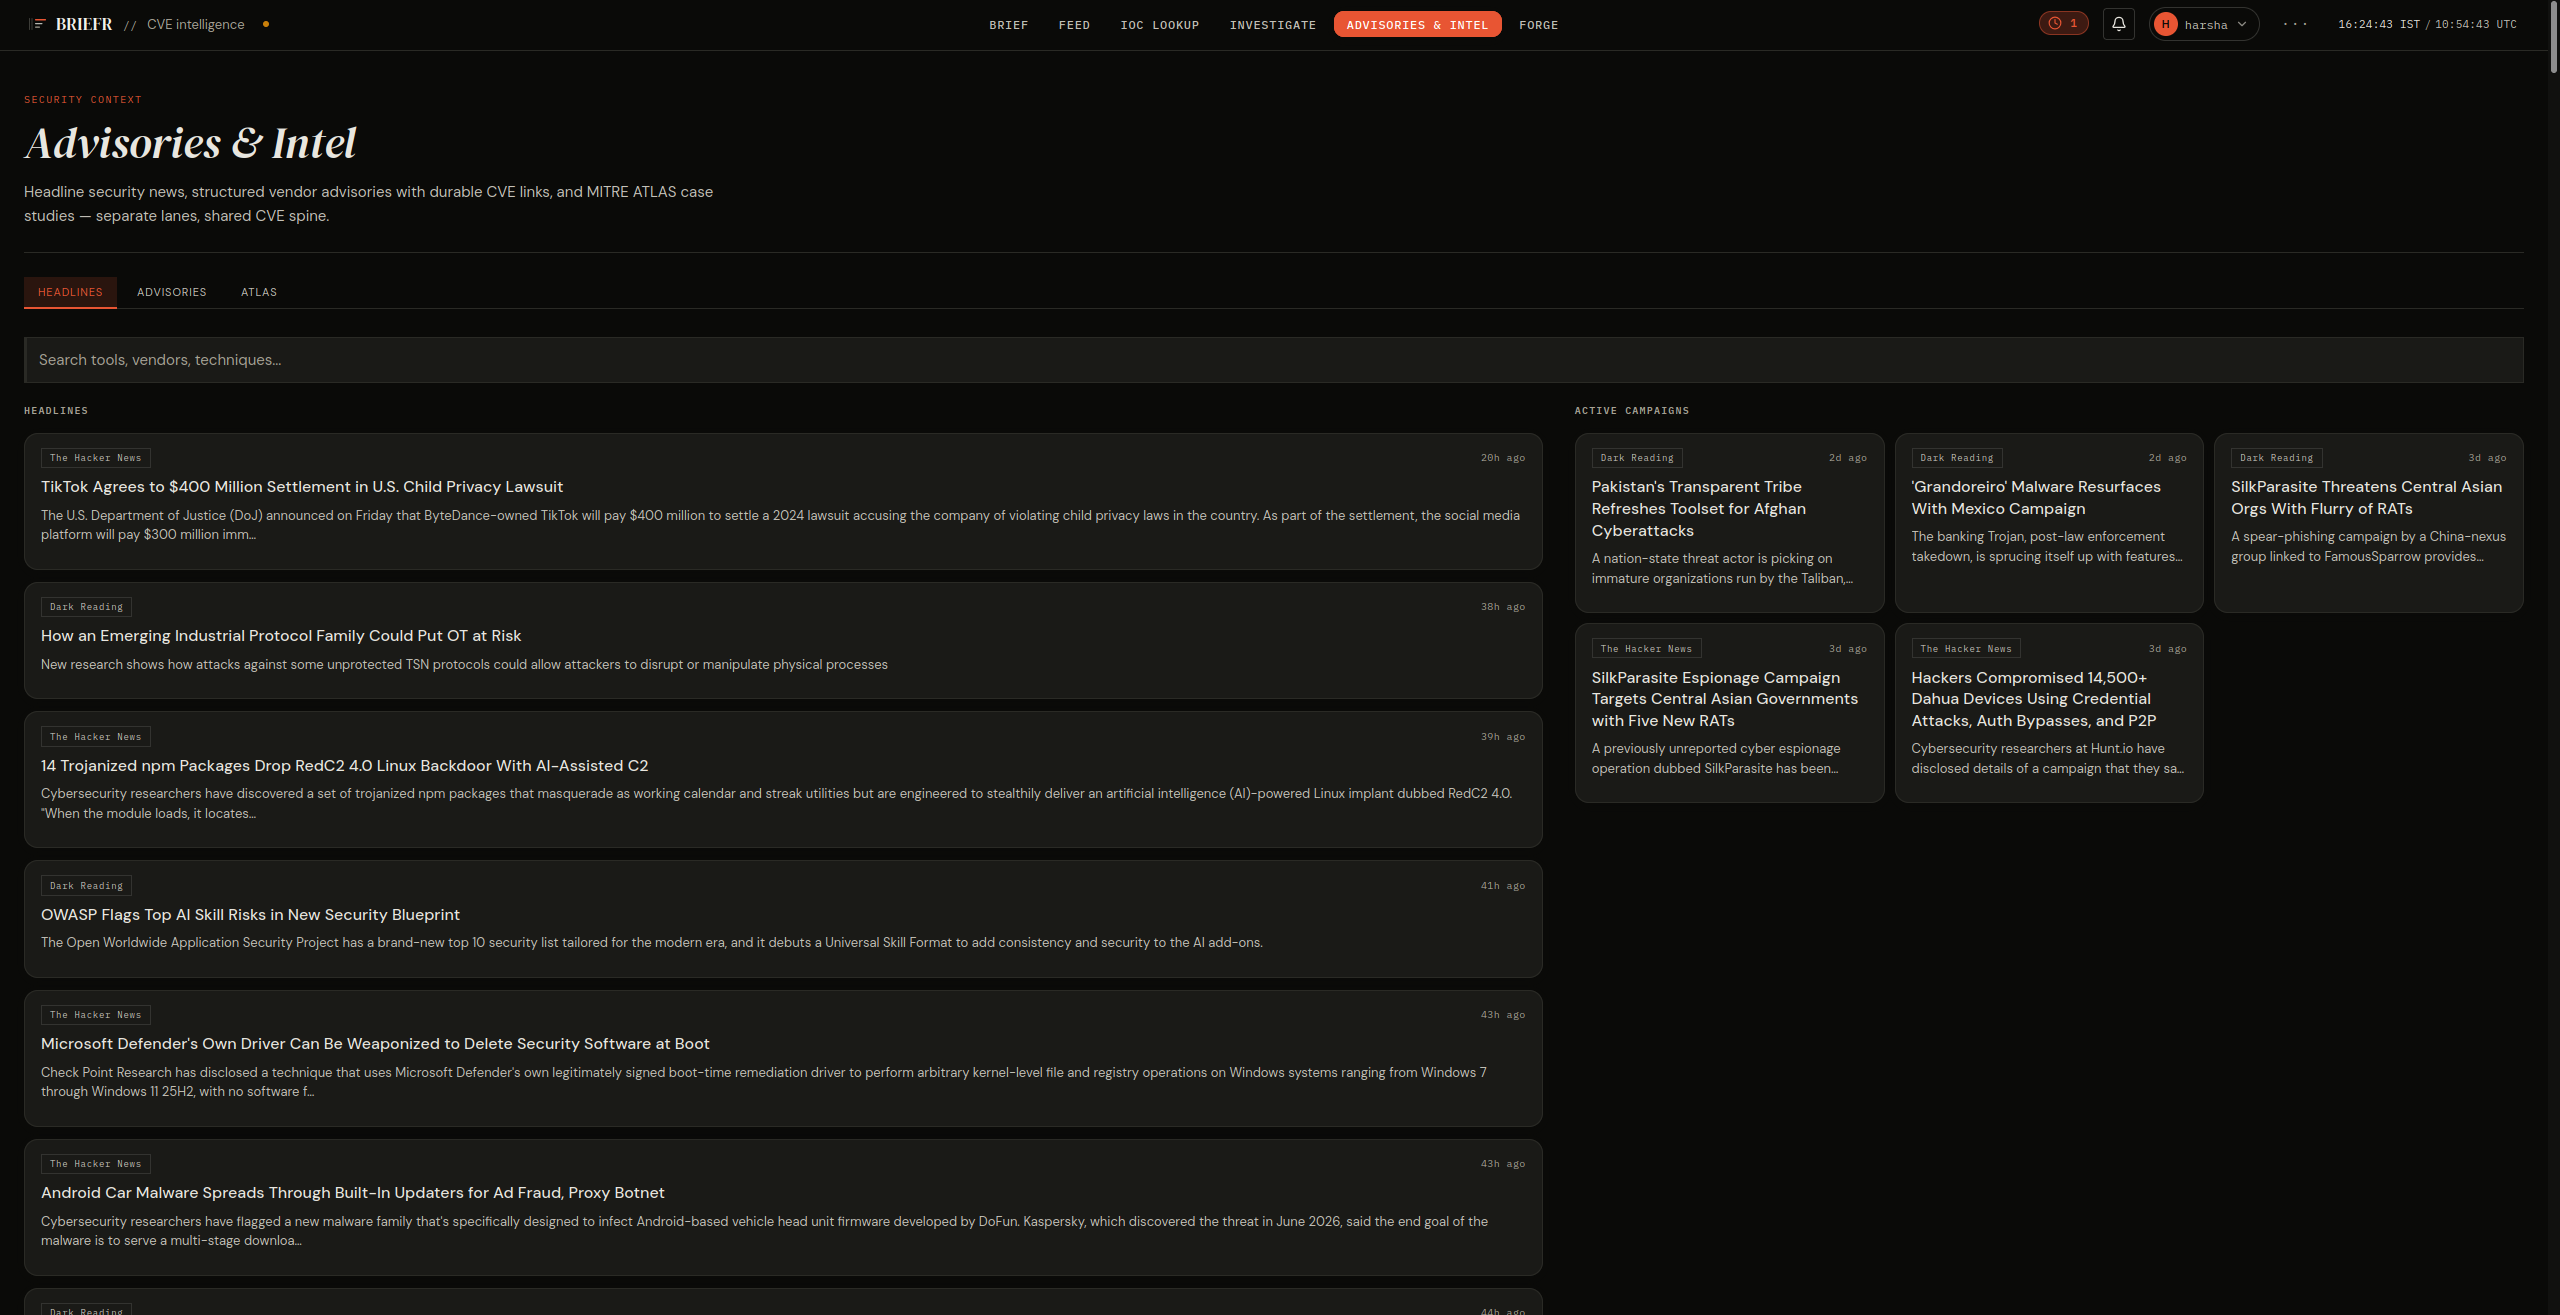Open the ATLAS tab
This screenshot has height=1315, width=2560.
coord(259,292)
